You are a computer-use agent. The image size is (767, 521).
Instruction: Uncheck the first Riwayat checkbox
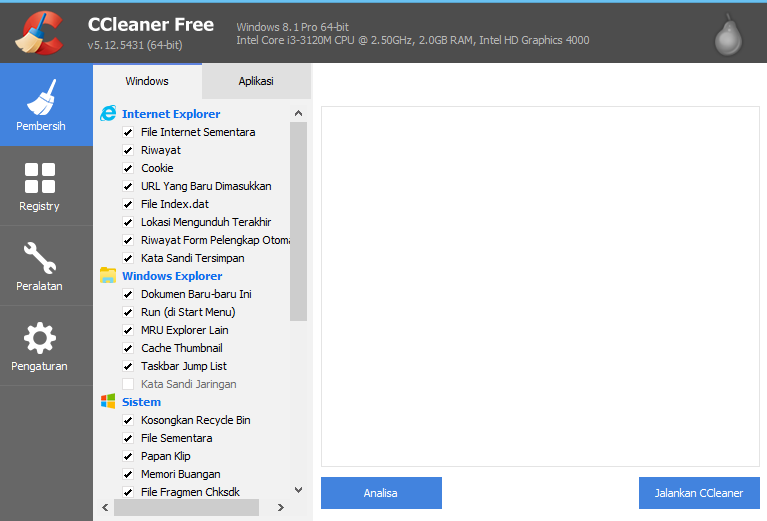pos(128,150)
